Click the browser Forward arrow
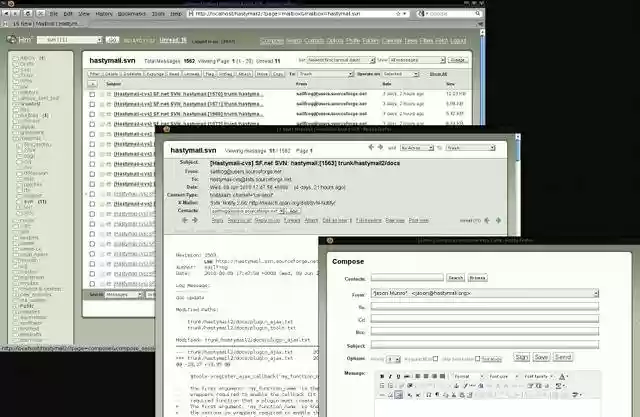Screen dimensions: 640x417 [x=16, y=13]
